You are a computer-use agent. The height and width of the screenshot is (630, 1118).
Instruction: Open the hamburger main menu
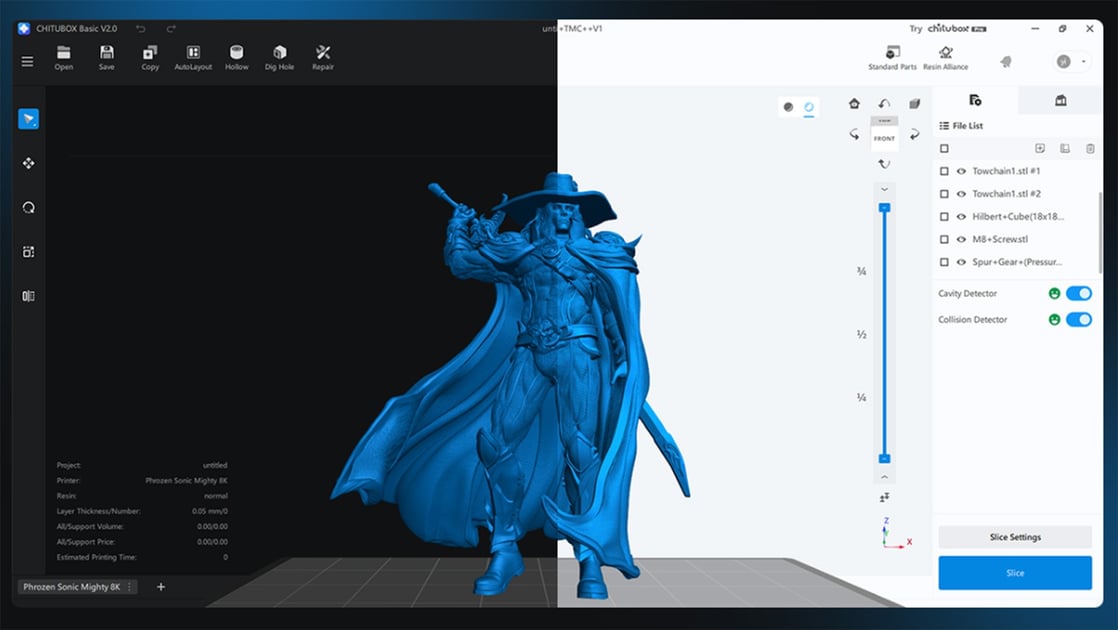click(x=27, y=61)
